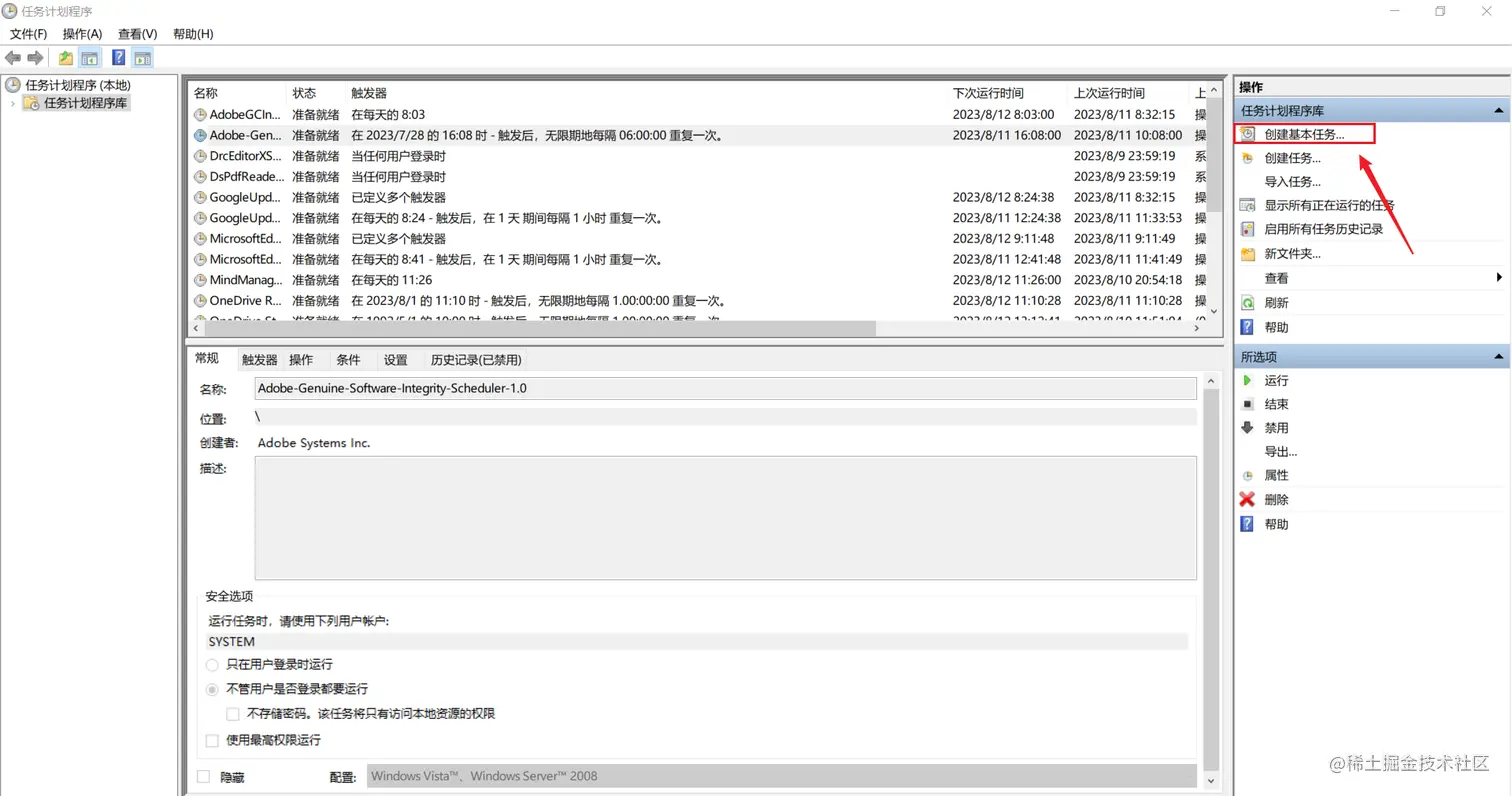Click the red X 删除 icon

point(1247,499)
